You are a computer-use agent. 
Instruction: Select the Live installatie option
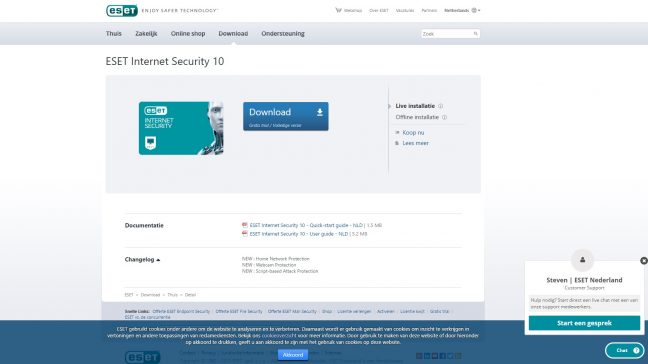[415, 106]
